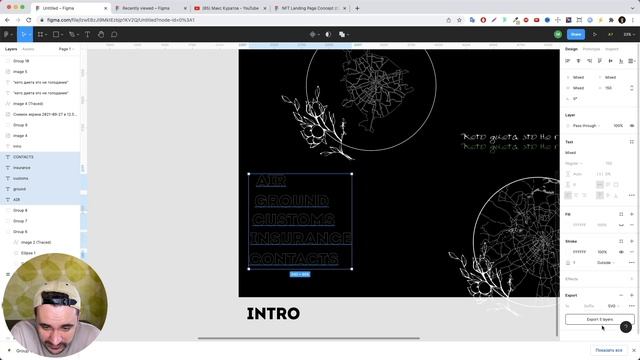640x360 pixels.
Task: Present the prototype with play icon
Action: 595,35
